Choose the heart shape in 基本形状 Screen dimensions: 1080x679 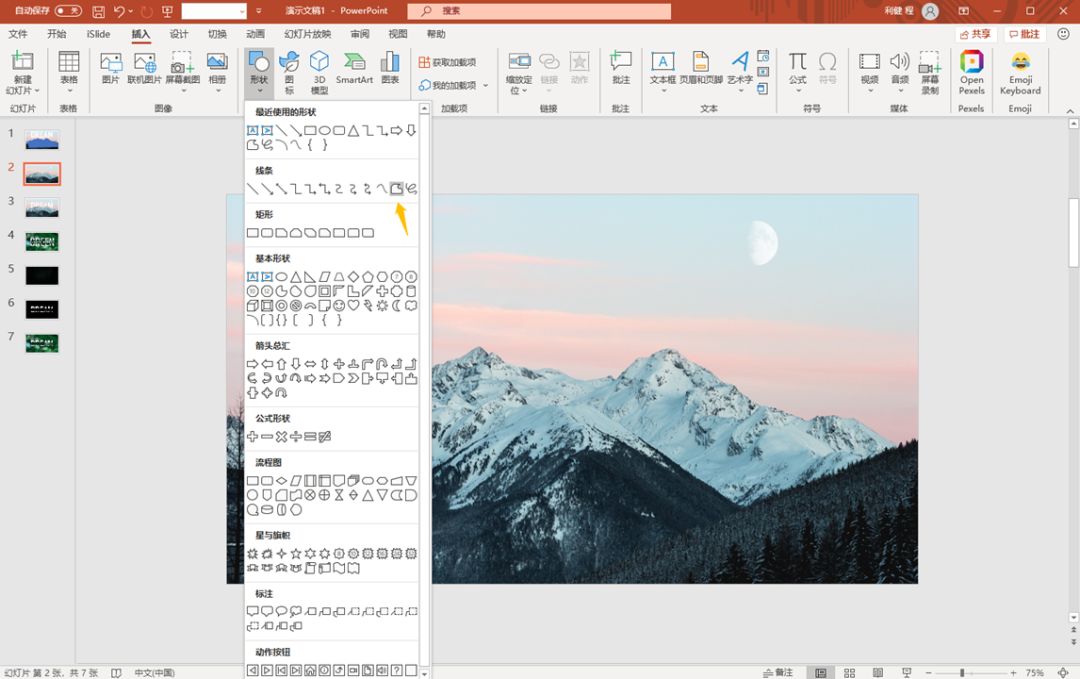[353, 305]
